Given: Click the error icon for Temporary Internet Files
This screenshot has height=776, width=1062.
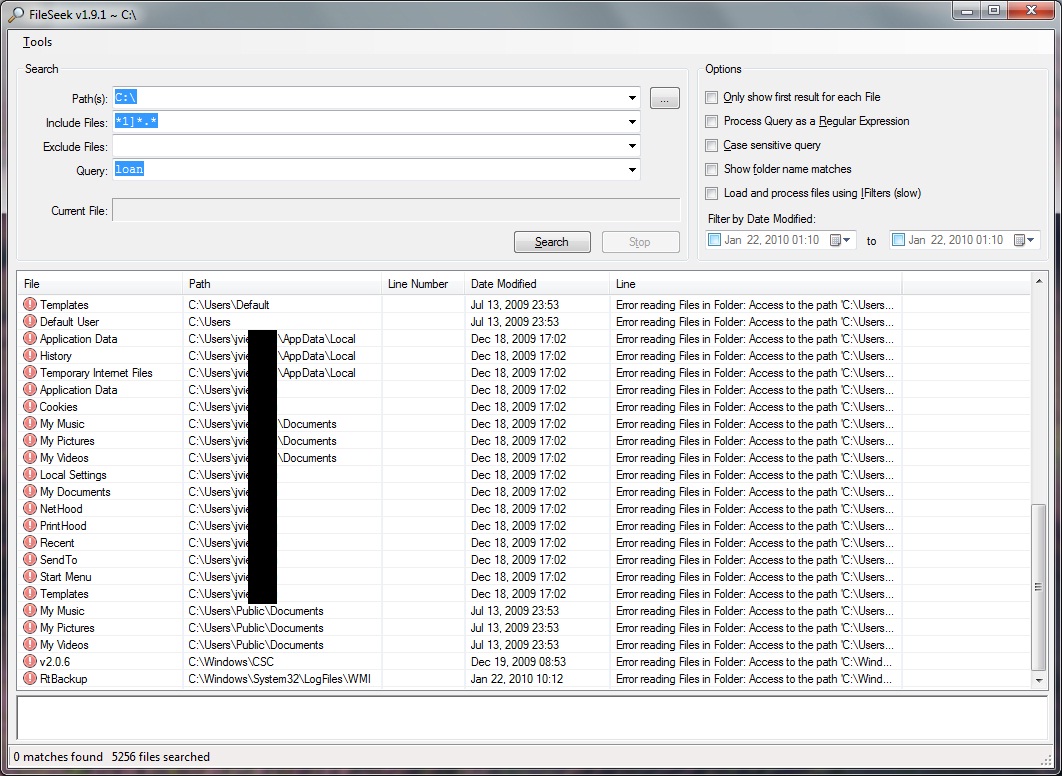Looking at the screenshot, I should click(x=30, y=373).
